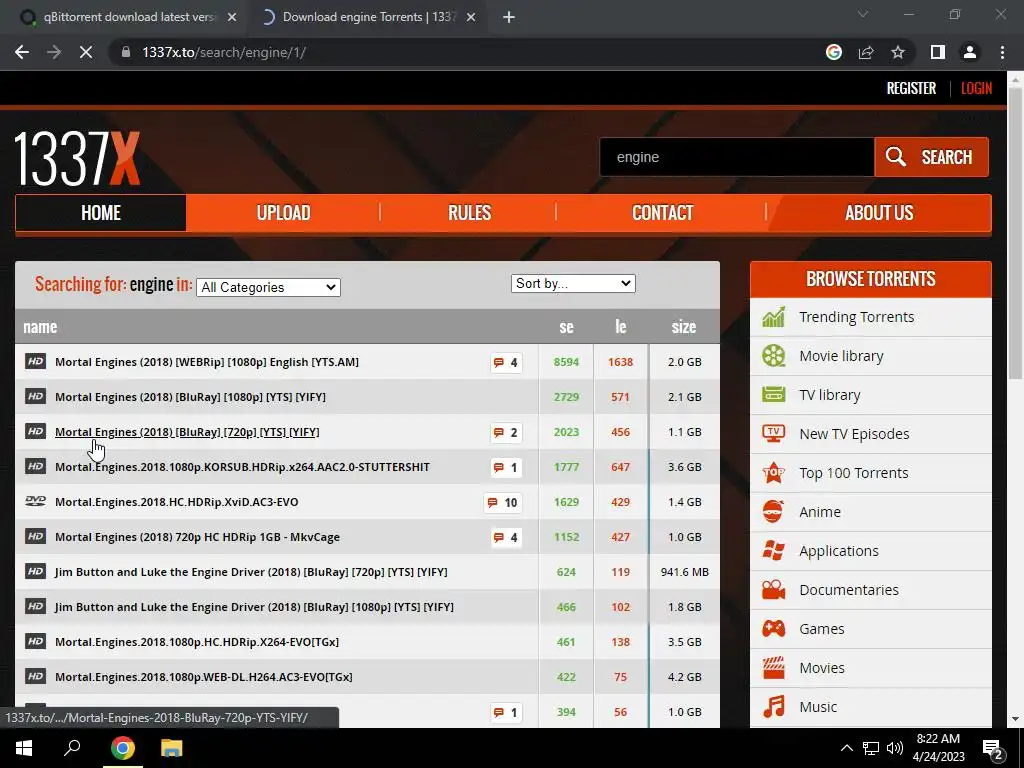Click the Documentaries camera icon

pyautogui.click(x=773, y=590)
